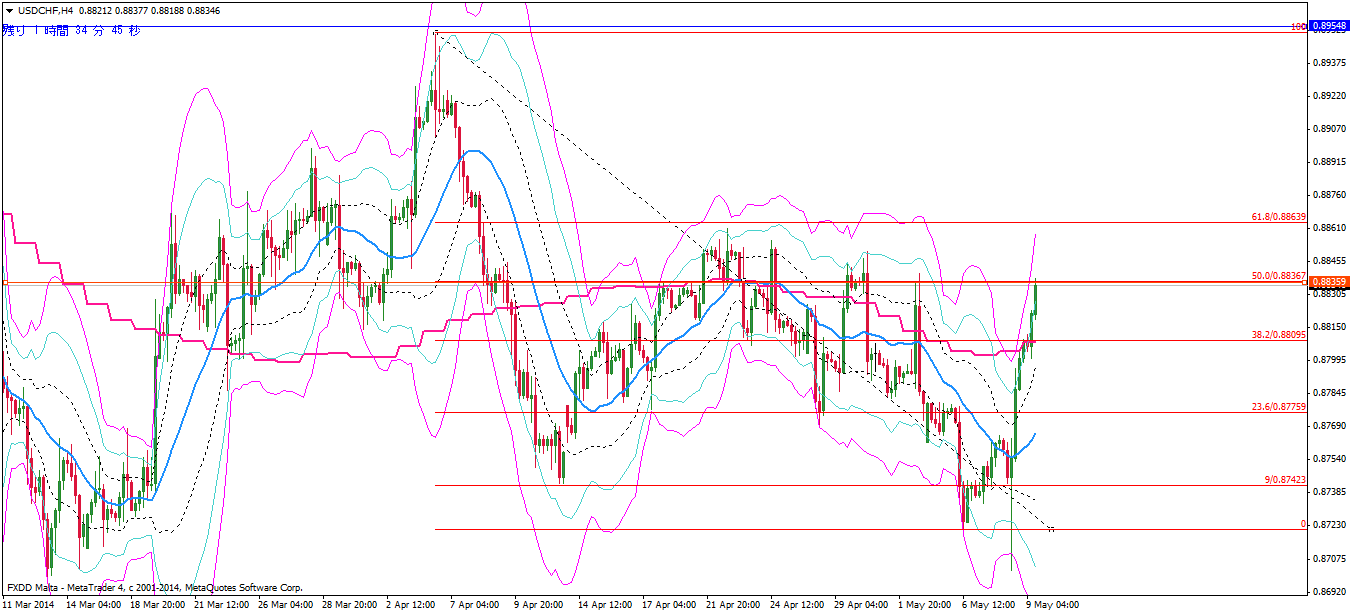The image size is (1350, 613).
Task: Click the OHLC value 0.88188
Action: coord(168,10)
